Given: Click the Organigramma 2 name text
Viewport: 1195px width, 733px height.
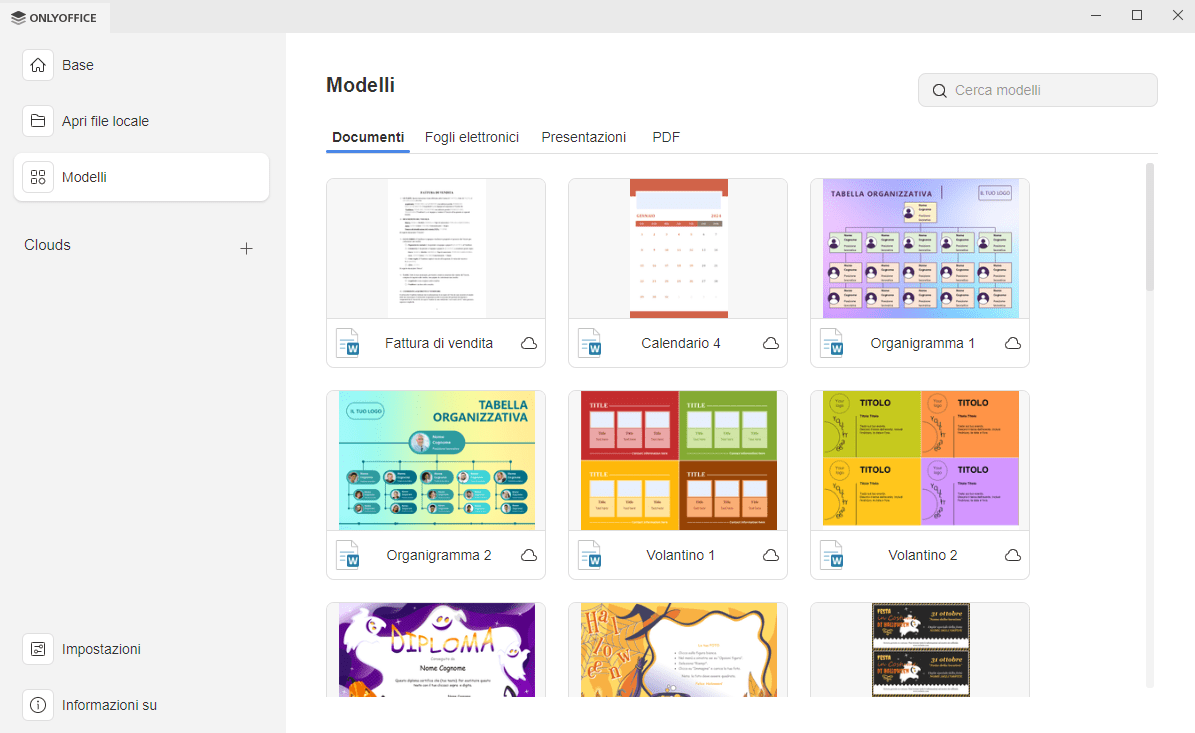Looking at the screenshot, I should tap(439, 555).
